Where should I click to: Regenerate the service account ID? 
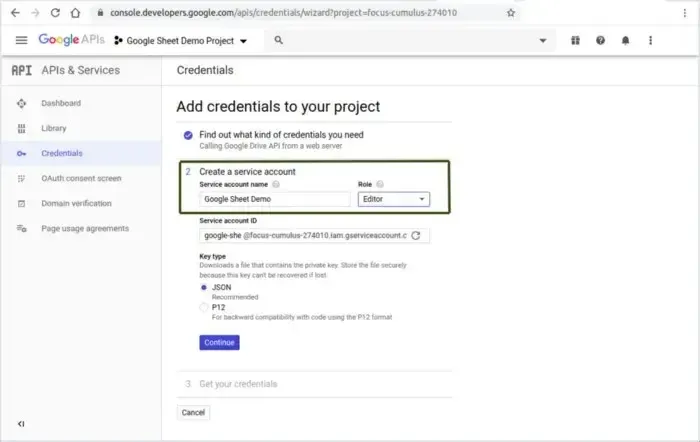pyautogui.click(x=416, y=235)
